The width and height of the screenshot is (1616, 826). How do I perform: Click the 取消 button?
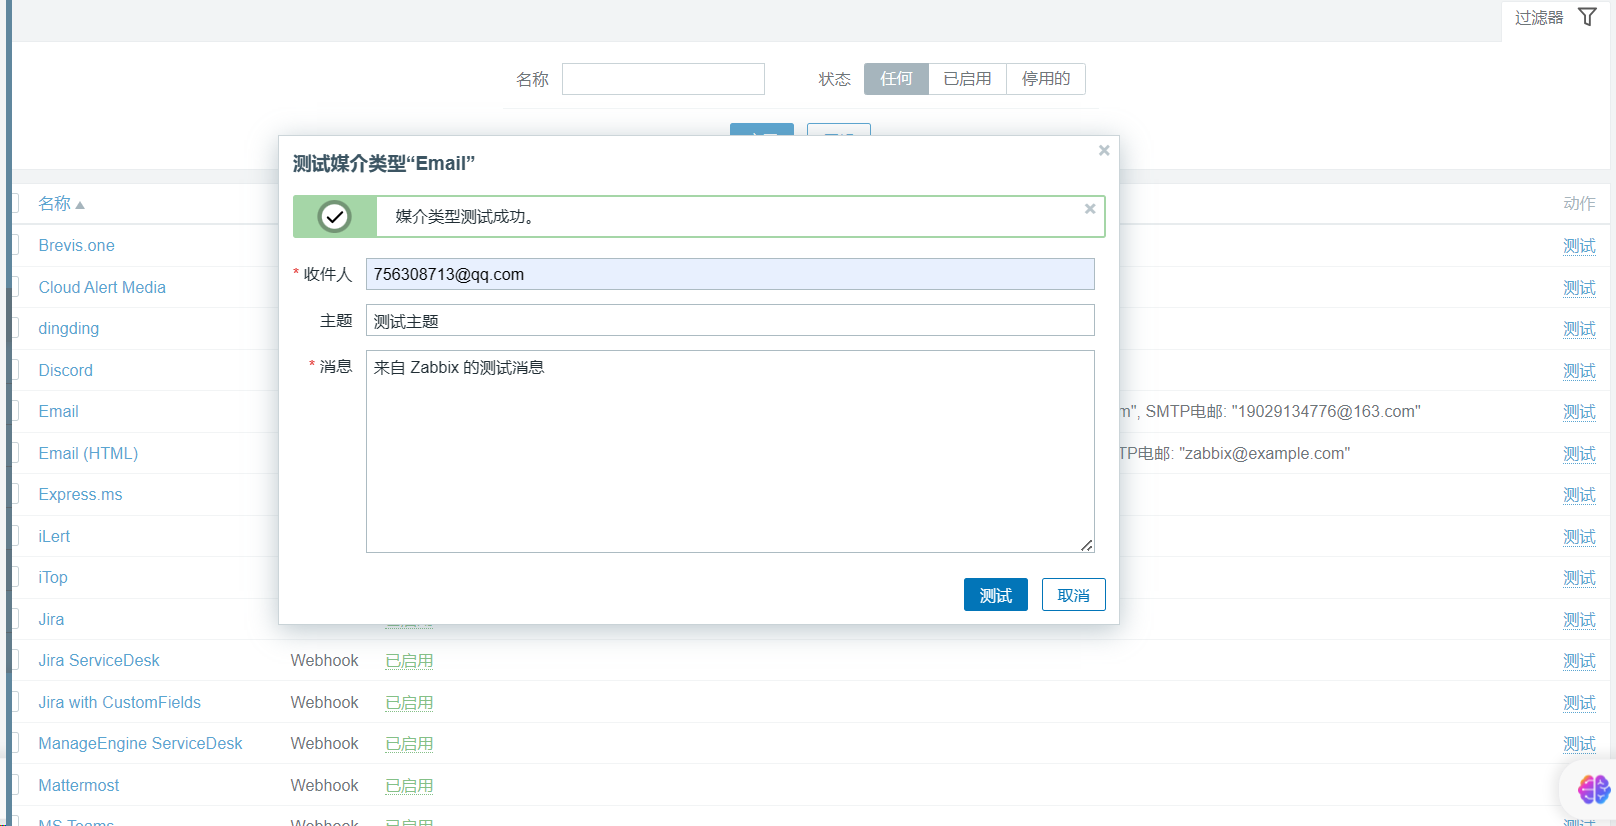(x=1074, y=594)
